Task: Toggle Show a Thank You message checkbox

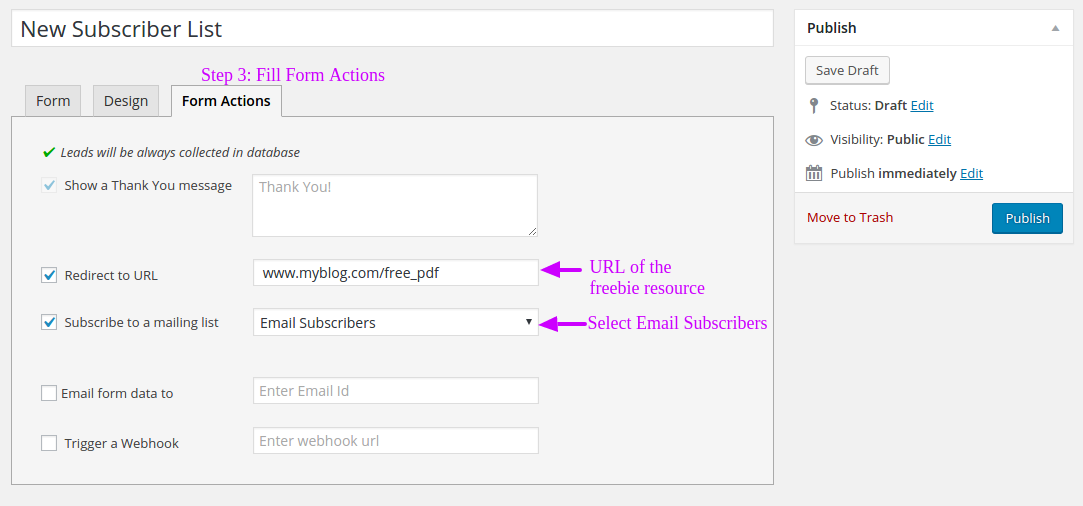Action: [49, 186]
